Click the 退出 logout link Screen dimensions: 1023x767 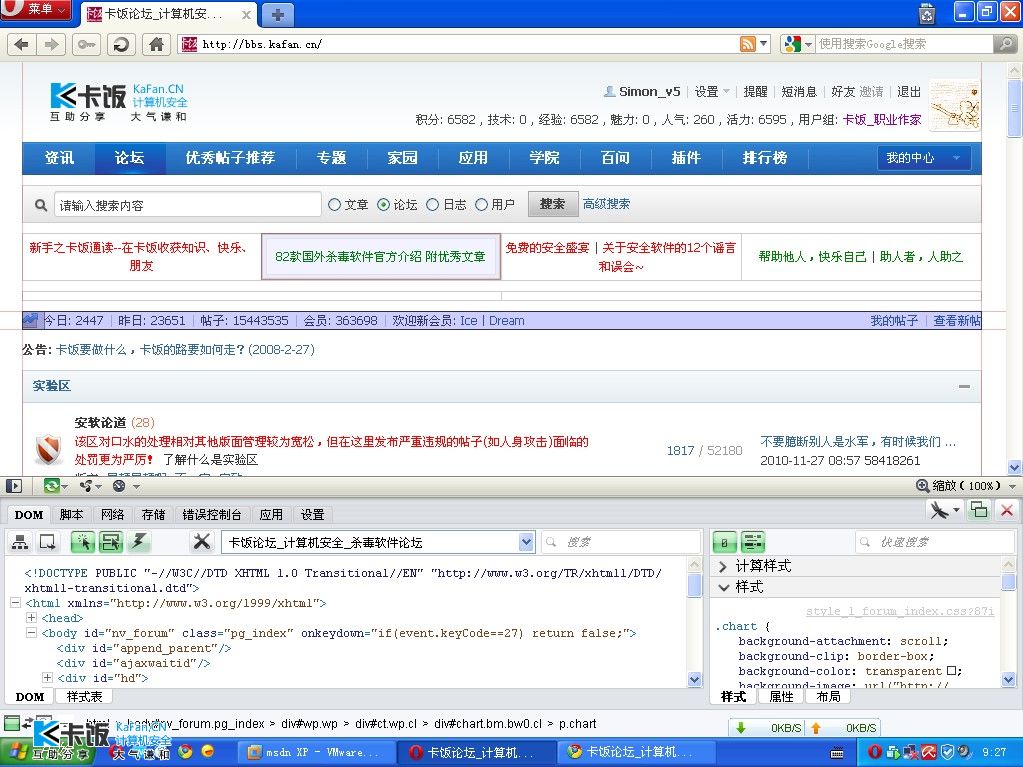click(x=909, y=91)
